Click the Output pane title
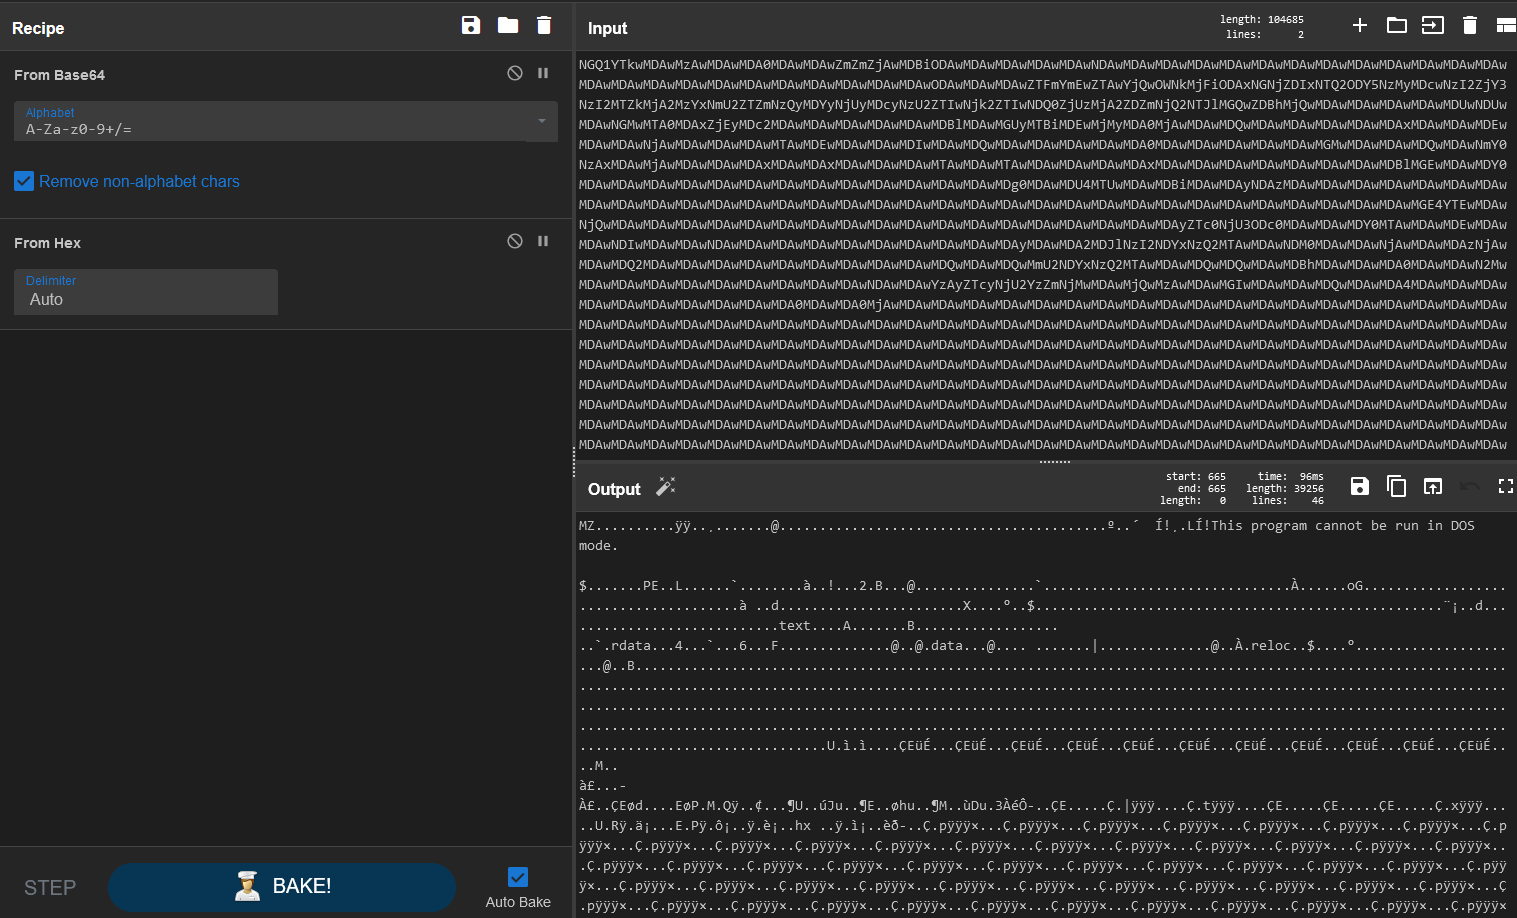Screen dimensions: 1517x918 (x=614, y=489)
